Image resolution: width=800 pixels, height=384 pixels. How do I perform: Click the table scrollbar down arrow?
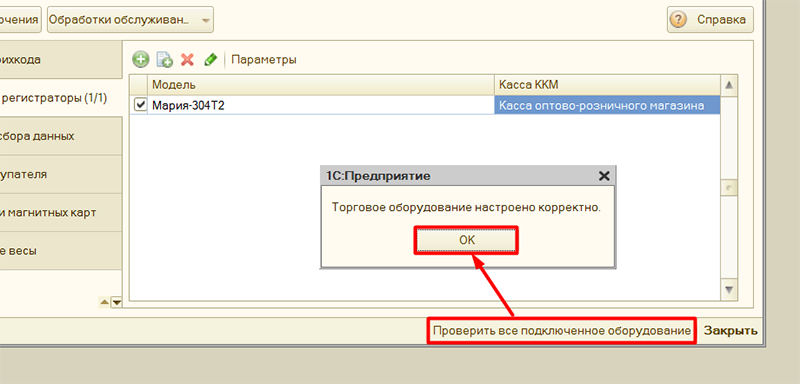click(729, 290)
